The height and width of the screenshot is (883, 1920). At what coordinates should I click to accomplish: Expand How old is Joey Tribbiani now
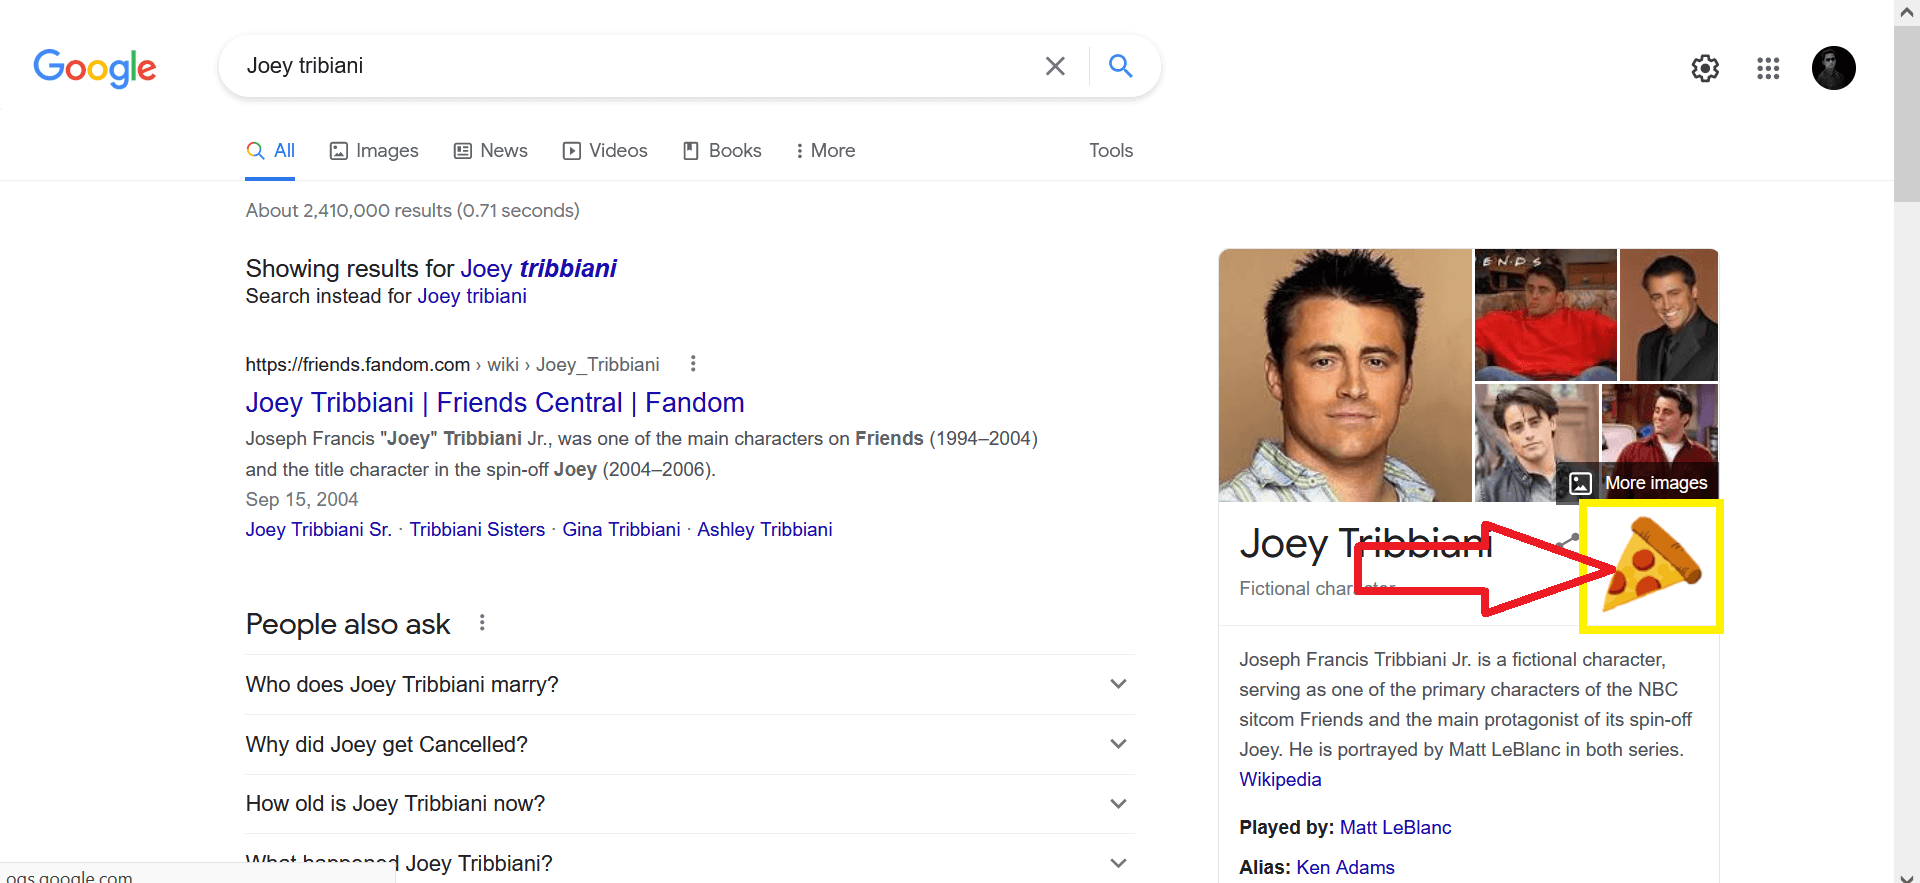pos(690,804)
